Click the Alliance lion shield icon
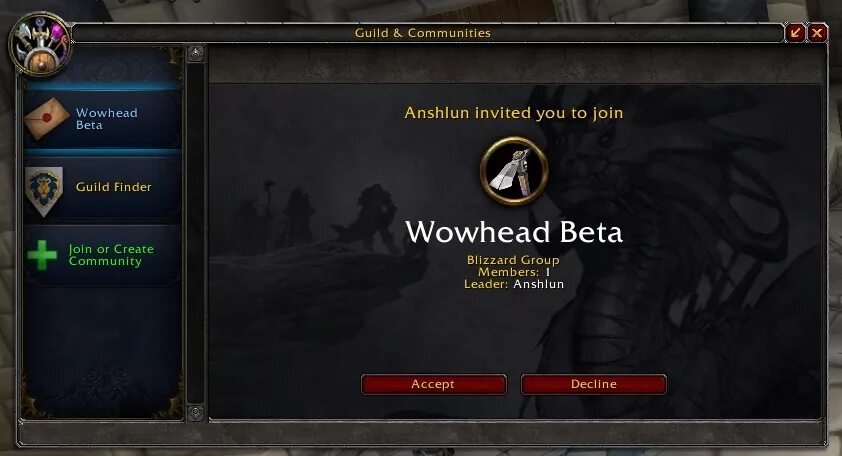 click(x=44, y=191)
